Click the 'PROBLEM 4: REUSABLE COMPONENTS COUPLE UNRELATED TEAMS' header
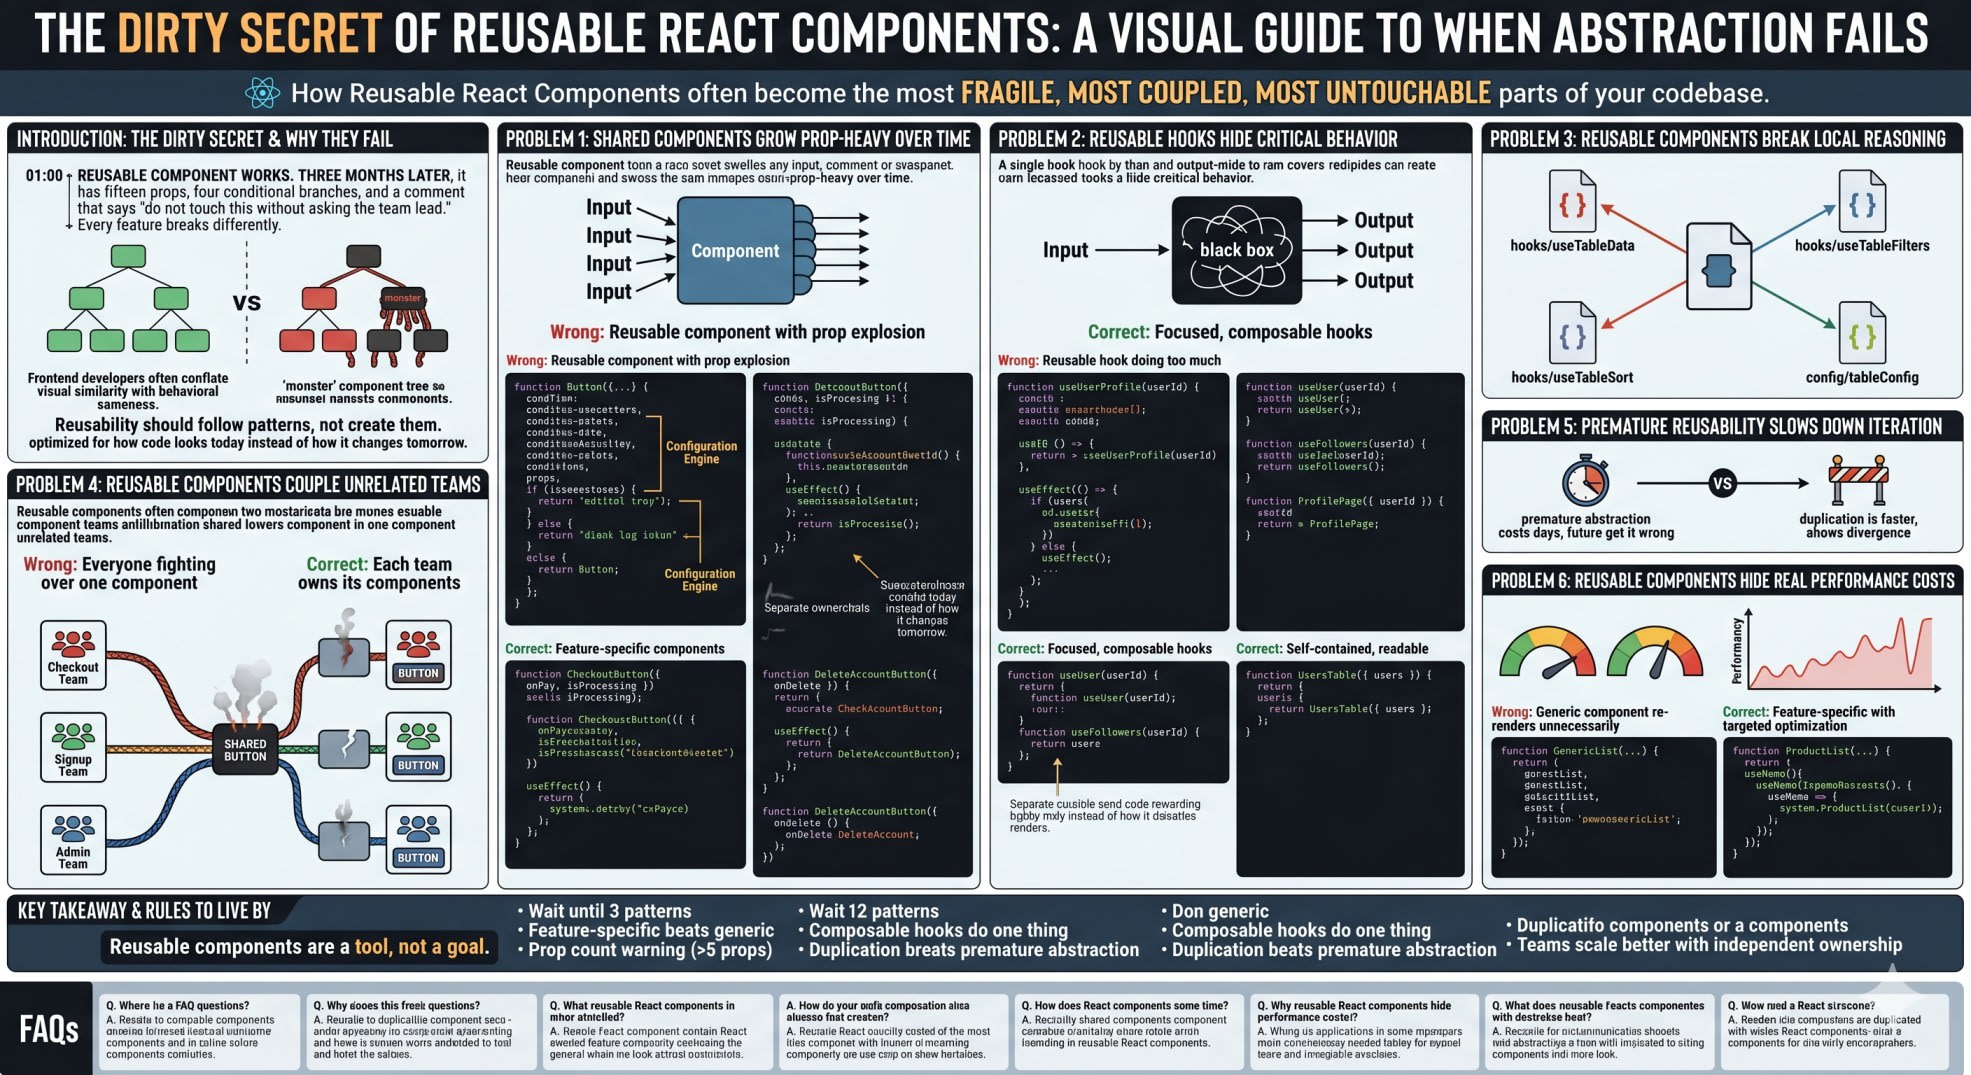 (248, 485)
